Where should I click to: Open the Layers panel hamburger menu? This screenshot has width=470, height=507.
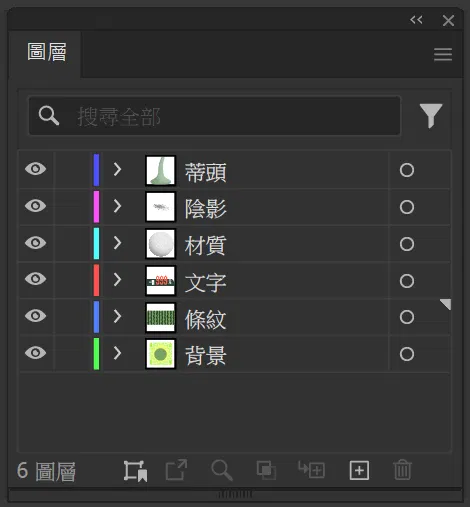click(x=443, y=54)
